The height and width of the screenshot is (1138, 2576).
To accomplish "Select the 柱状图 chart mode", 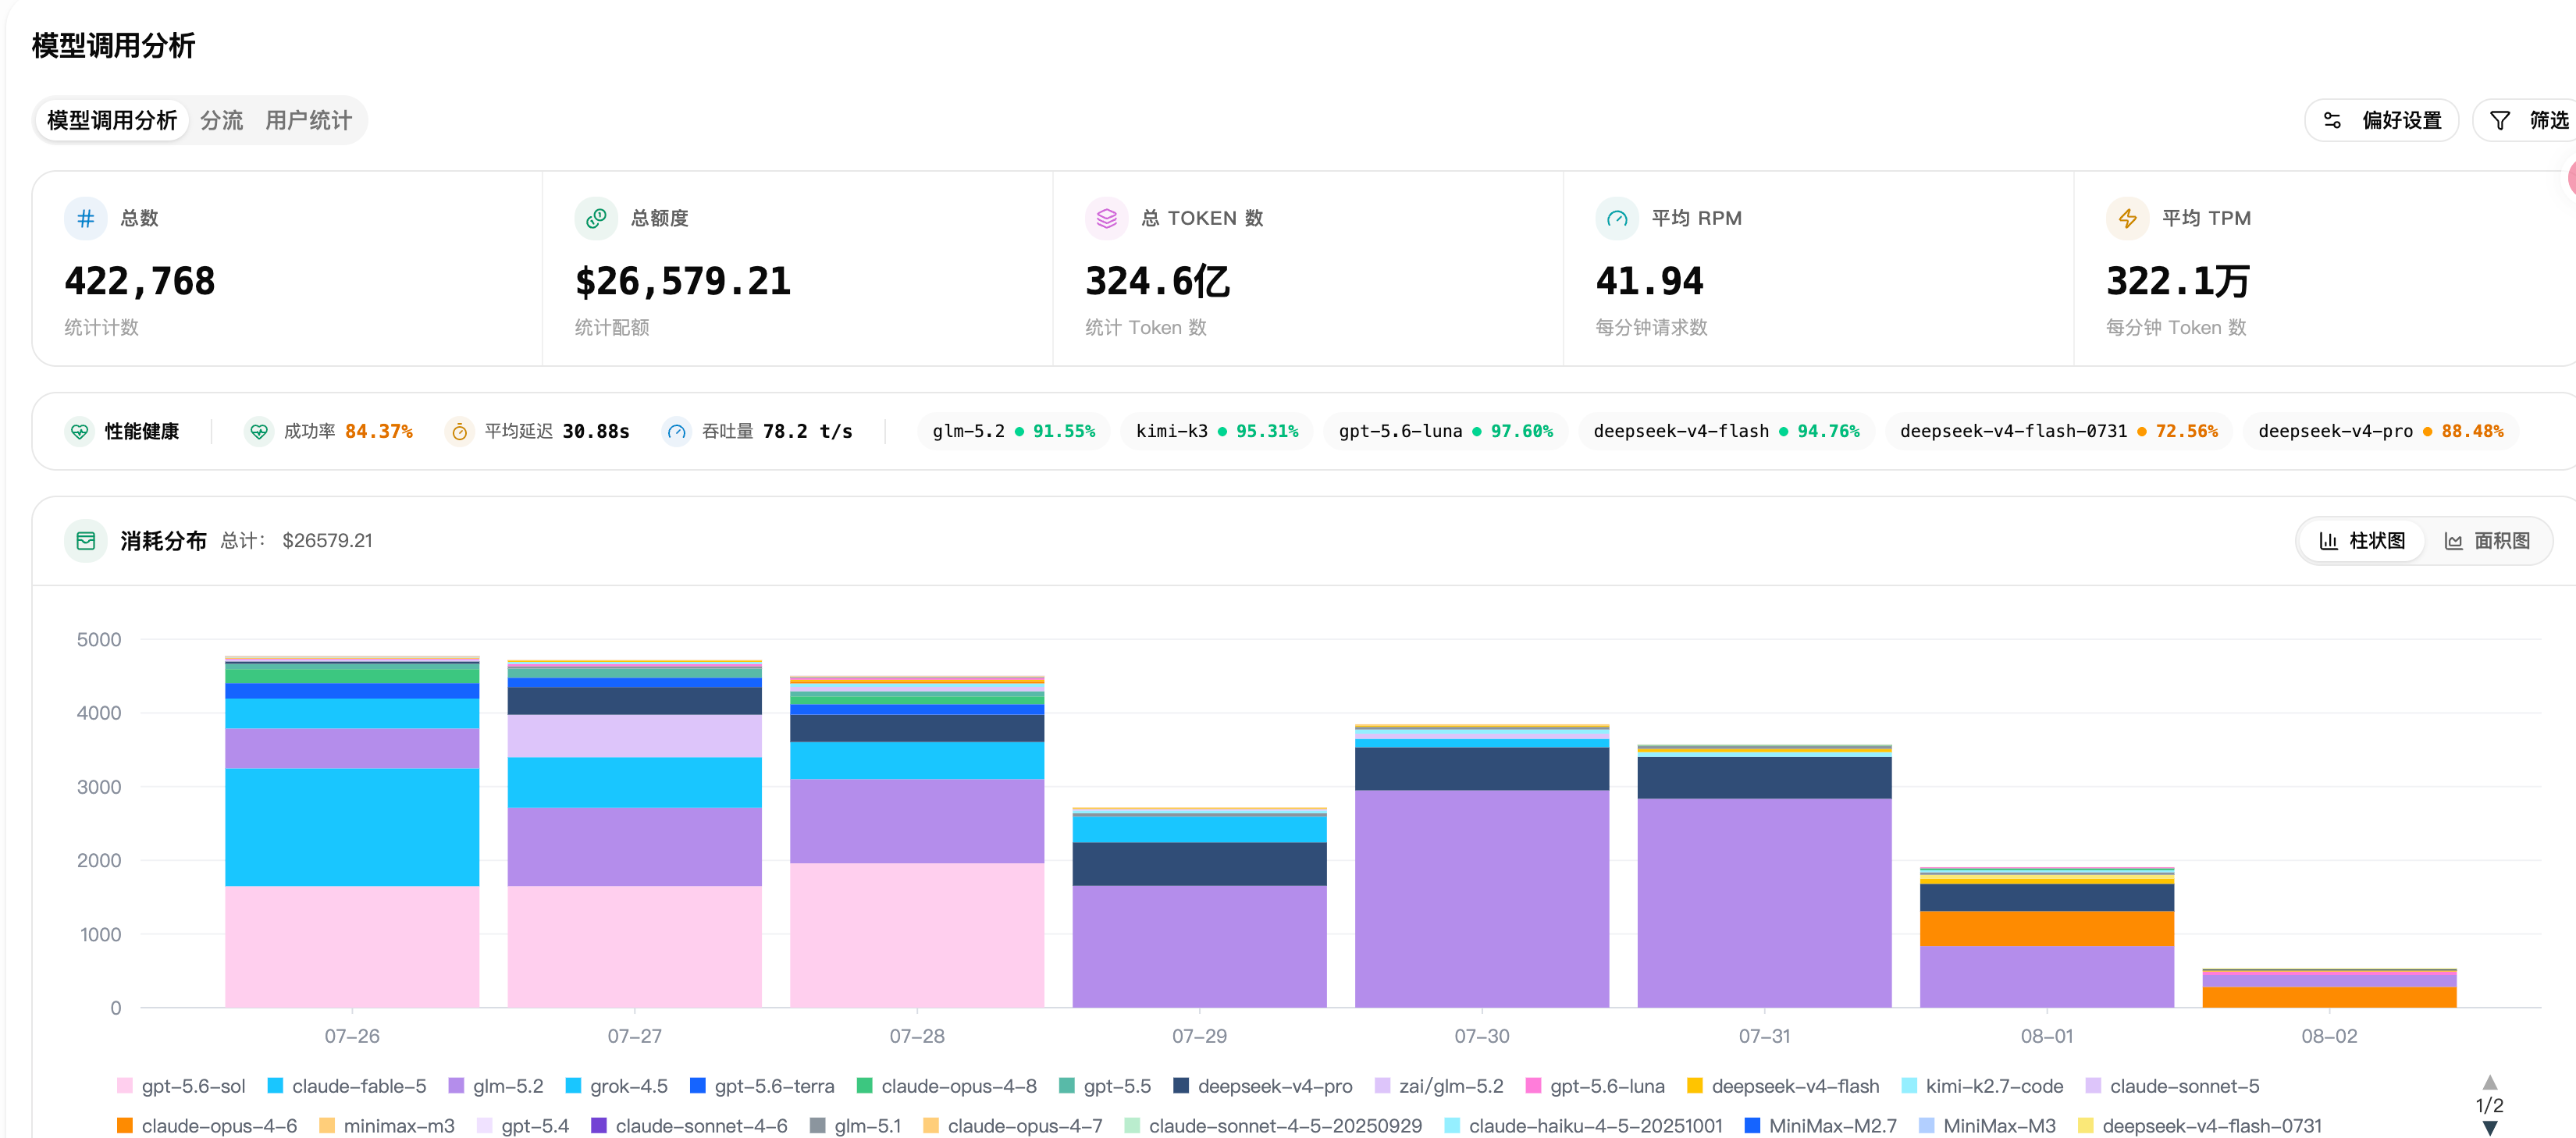I will coord(2362,541).
